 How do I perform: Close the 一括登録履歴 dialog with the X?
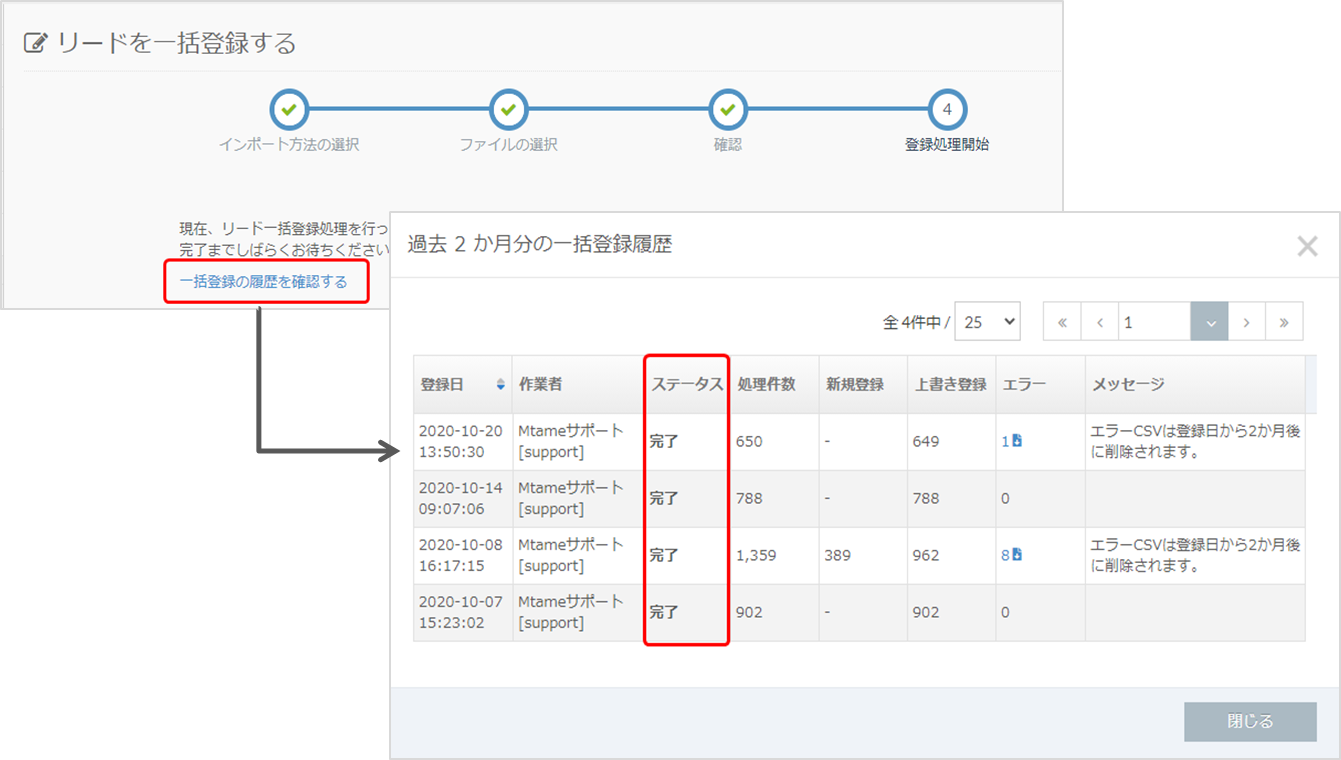[1307, 246]
